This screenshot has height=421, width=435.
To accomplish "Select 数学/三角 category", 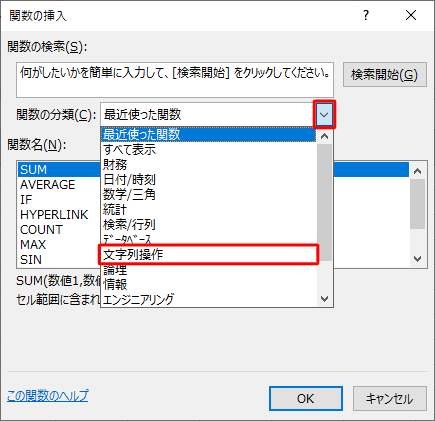I will tap(208, 194).
